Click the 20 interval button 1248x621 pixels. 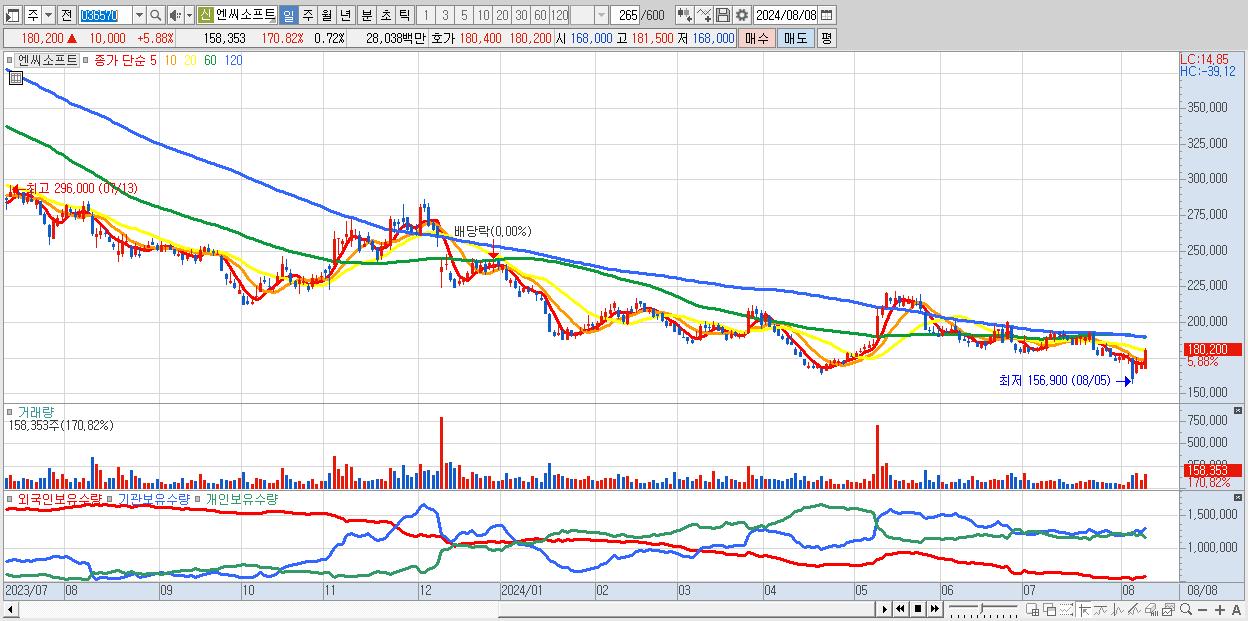[x=502, y=15]
